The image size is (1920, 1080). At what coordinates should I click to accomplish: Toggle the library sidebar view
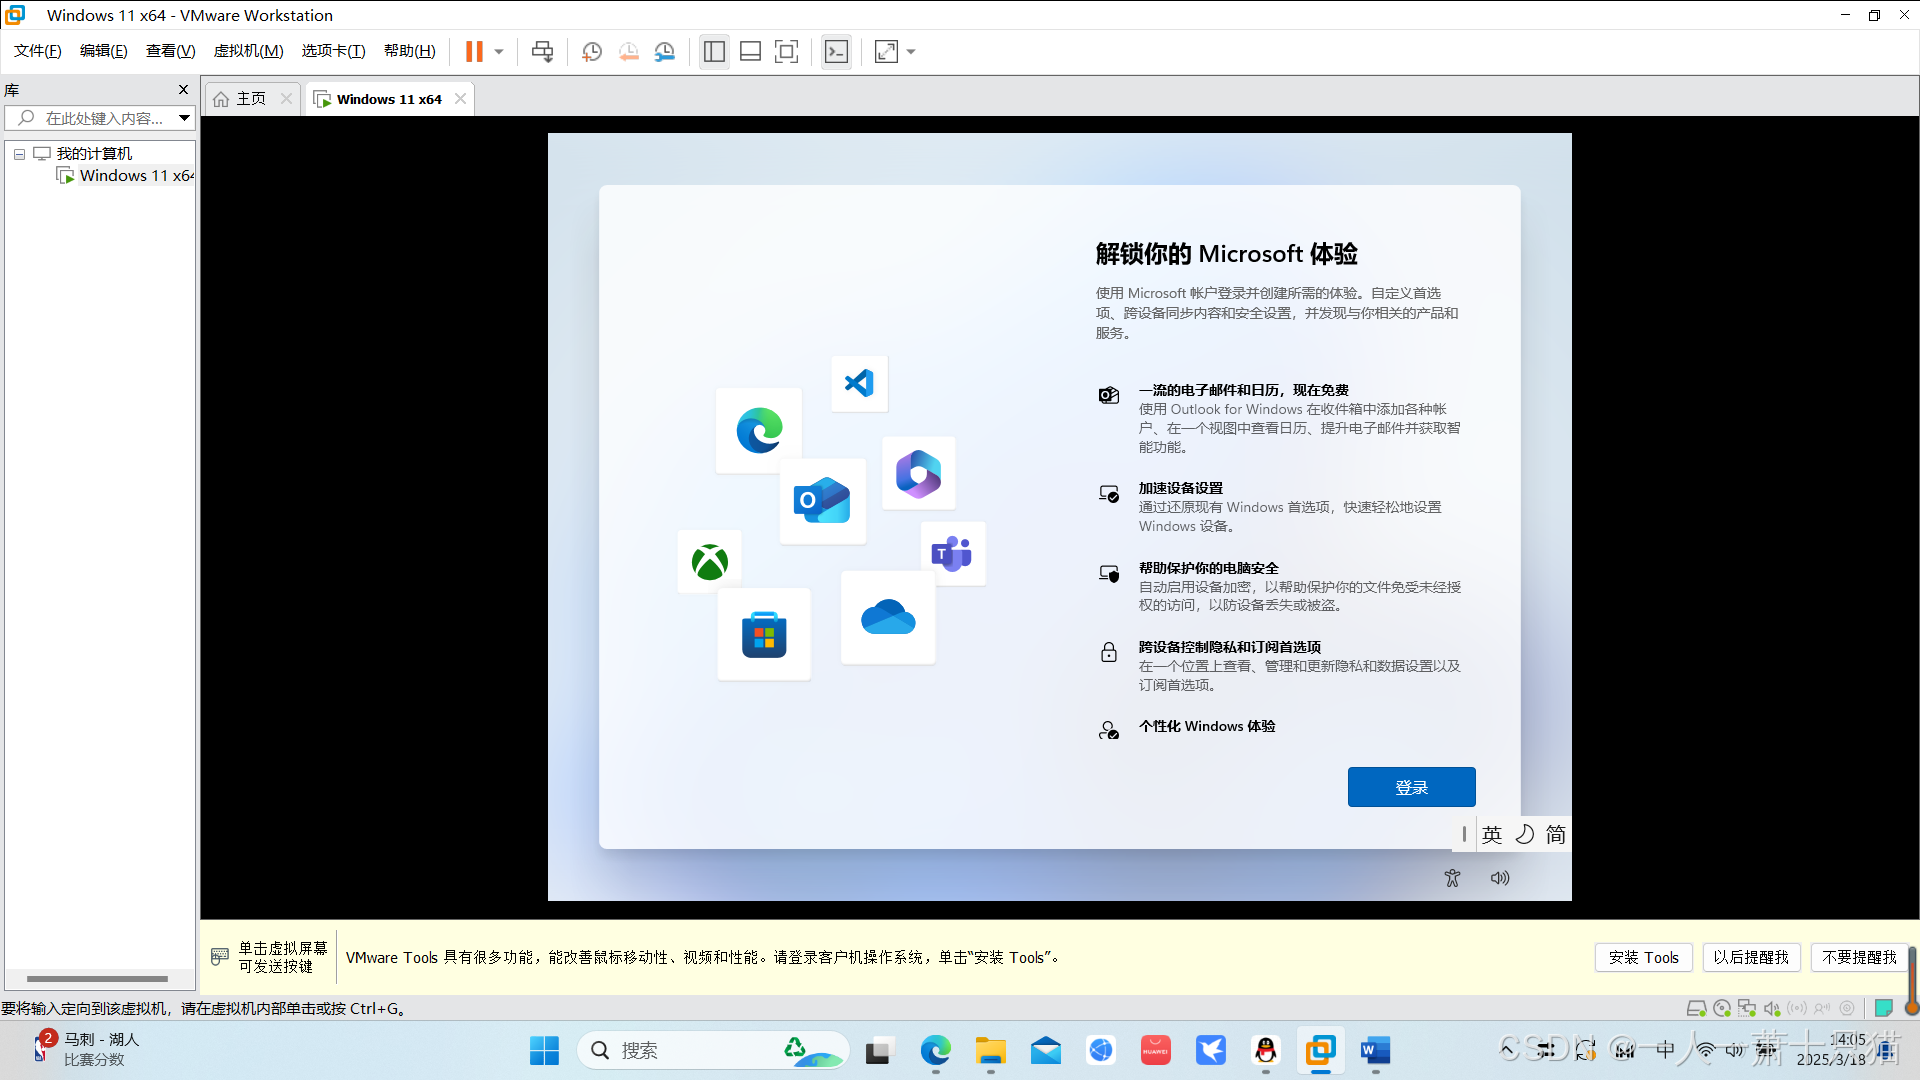(714, 52)
